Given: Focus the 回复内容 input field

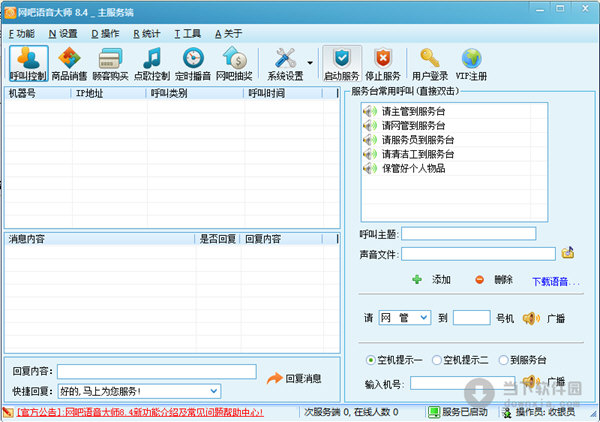Looking at the screenshot, I should click(157, 371).
